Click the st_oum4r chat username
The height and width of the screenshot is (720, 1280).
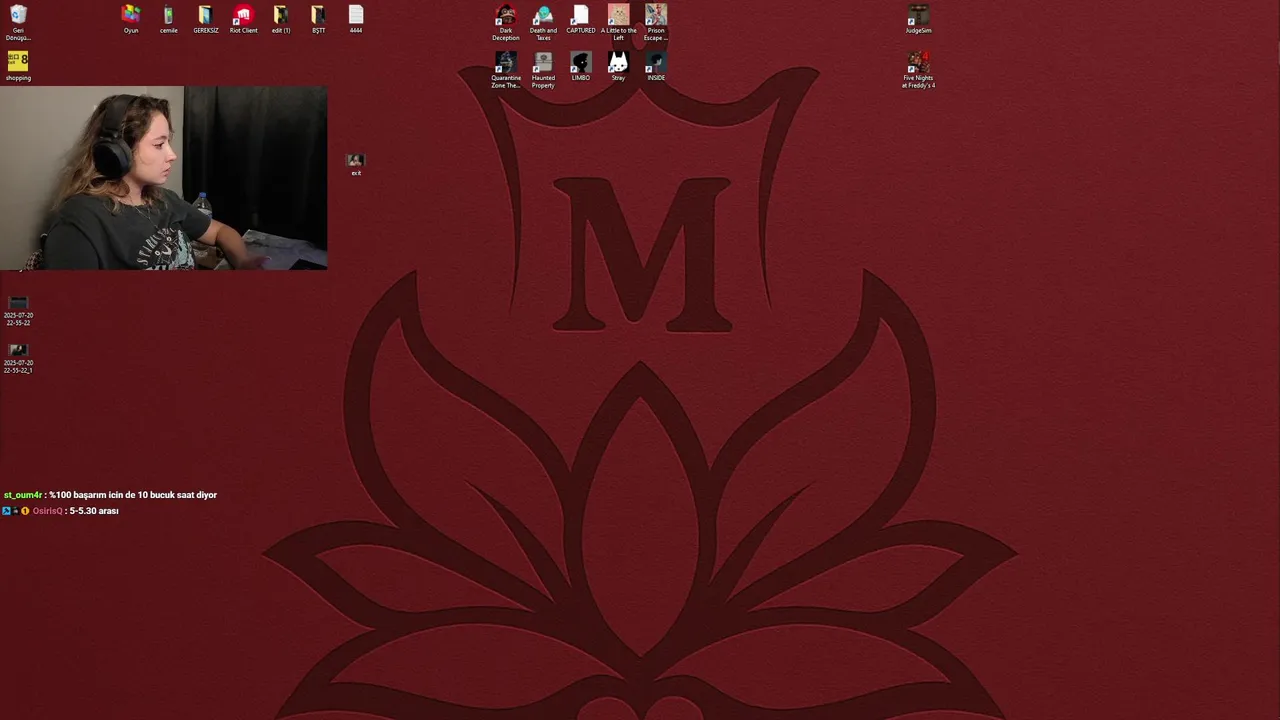pyautogui.click(x=23, y=495)
